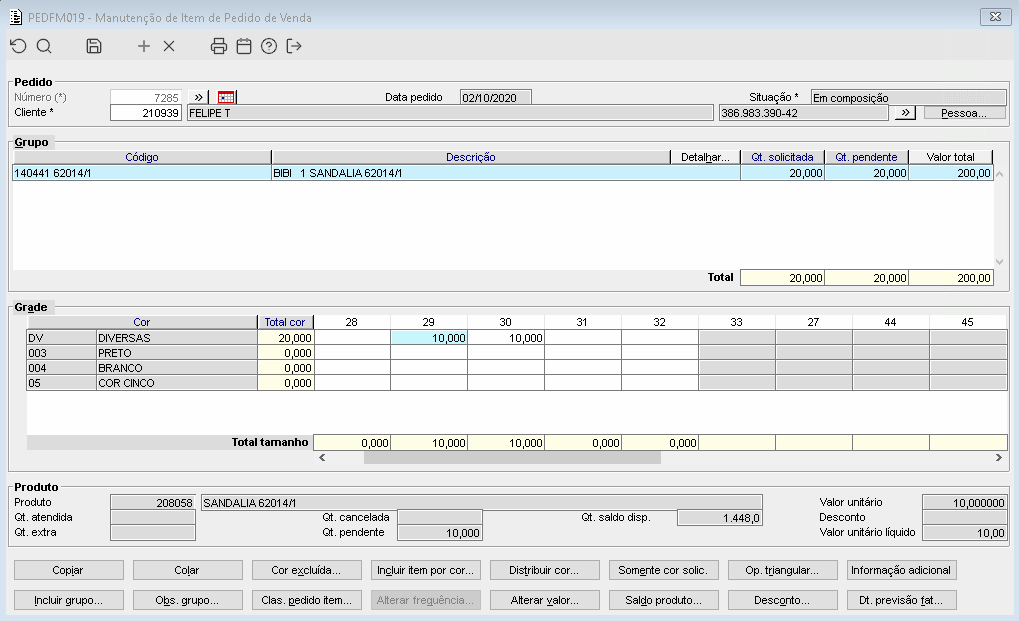Click size 30 cell for DIVERSAS row
Viewport: 1019px width, 621px height.
(506, 338)
